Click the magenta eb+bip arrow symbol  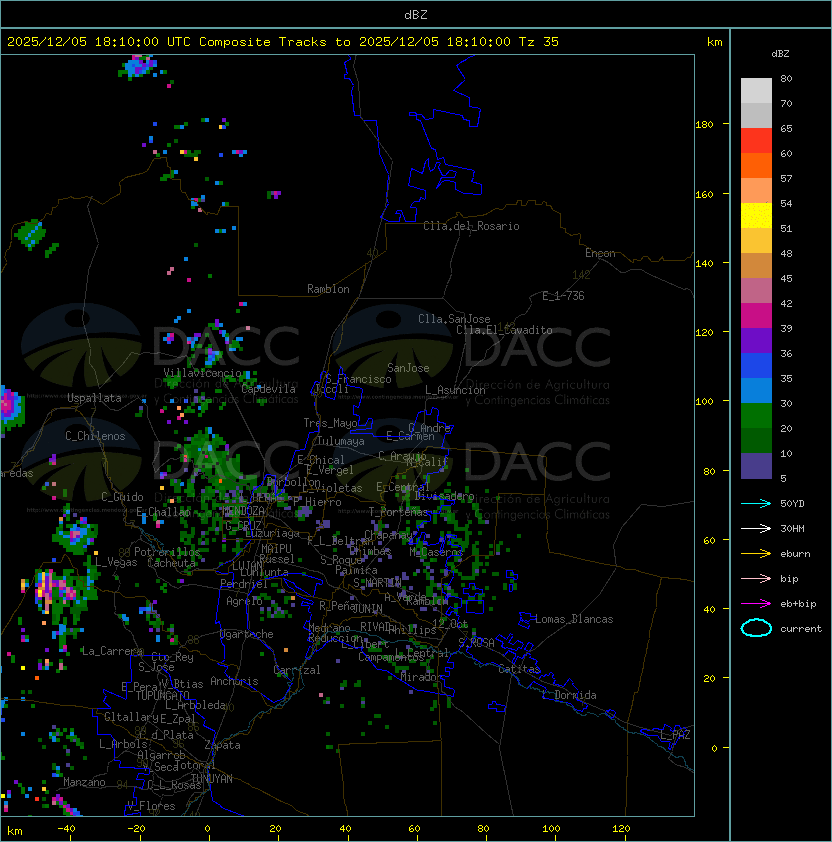[756, 604]
